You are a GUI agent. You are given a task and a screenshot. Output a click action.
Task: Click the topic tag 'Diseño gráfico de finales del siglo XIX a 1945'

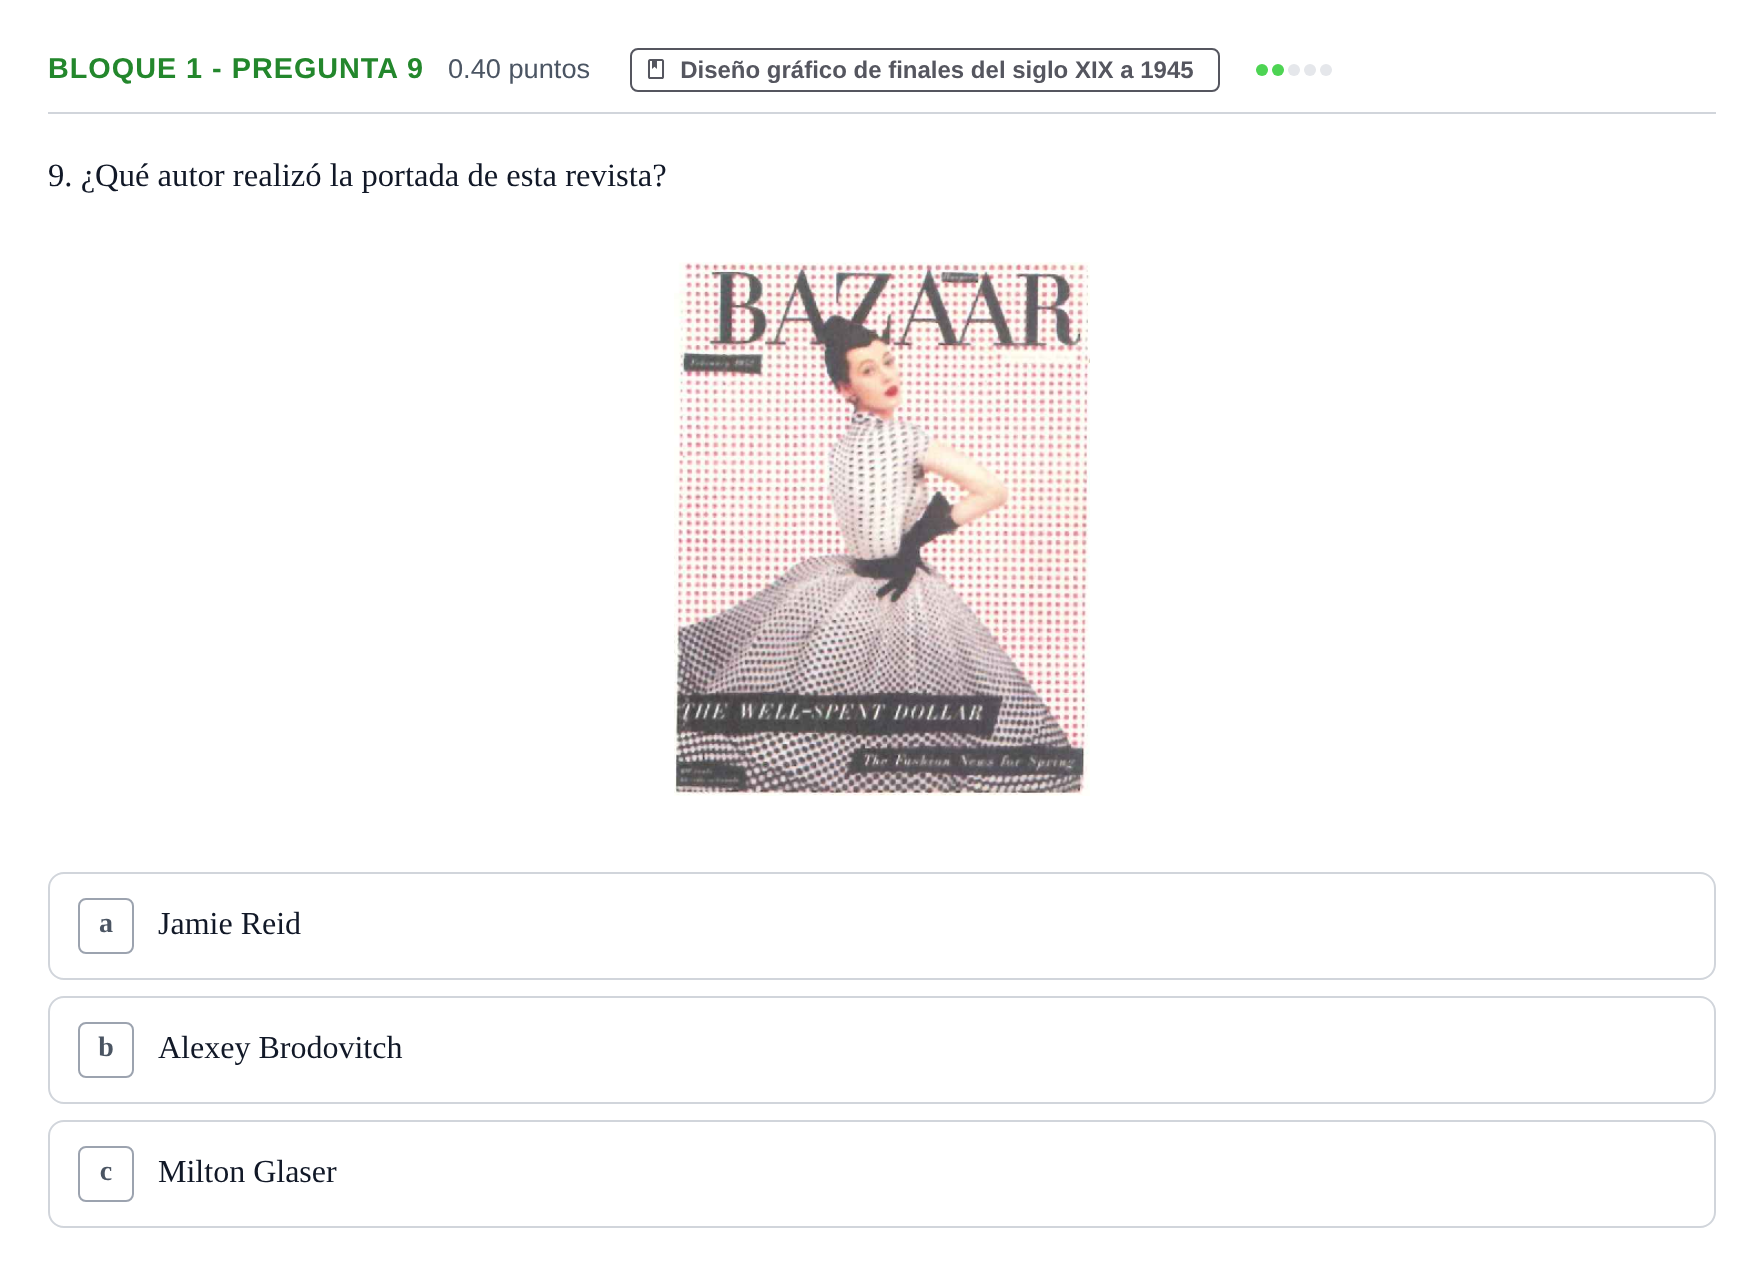point(924,70)
